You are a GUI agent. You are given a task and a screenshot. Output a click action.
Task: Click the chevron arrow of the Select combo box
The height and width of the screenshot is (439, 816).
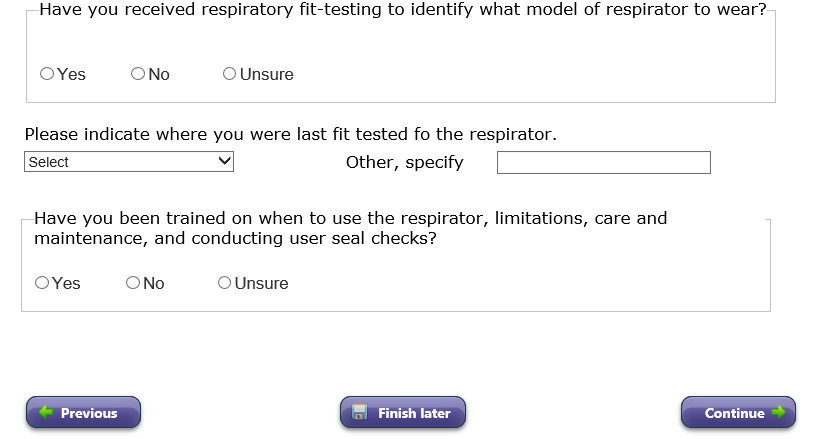pyautogui.click(x=223, y=162)
